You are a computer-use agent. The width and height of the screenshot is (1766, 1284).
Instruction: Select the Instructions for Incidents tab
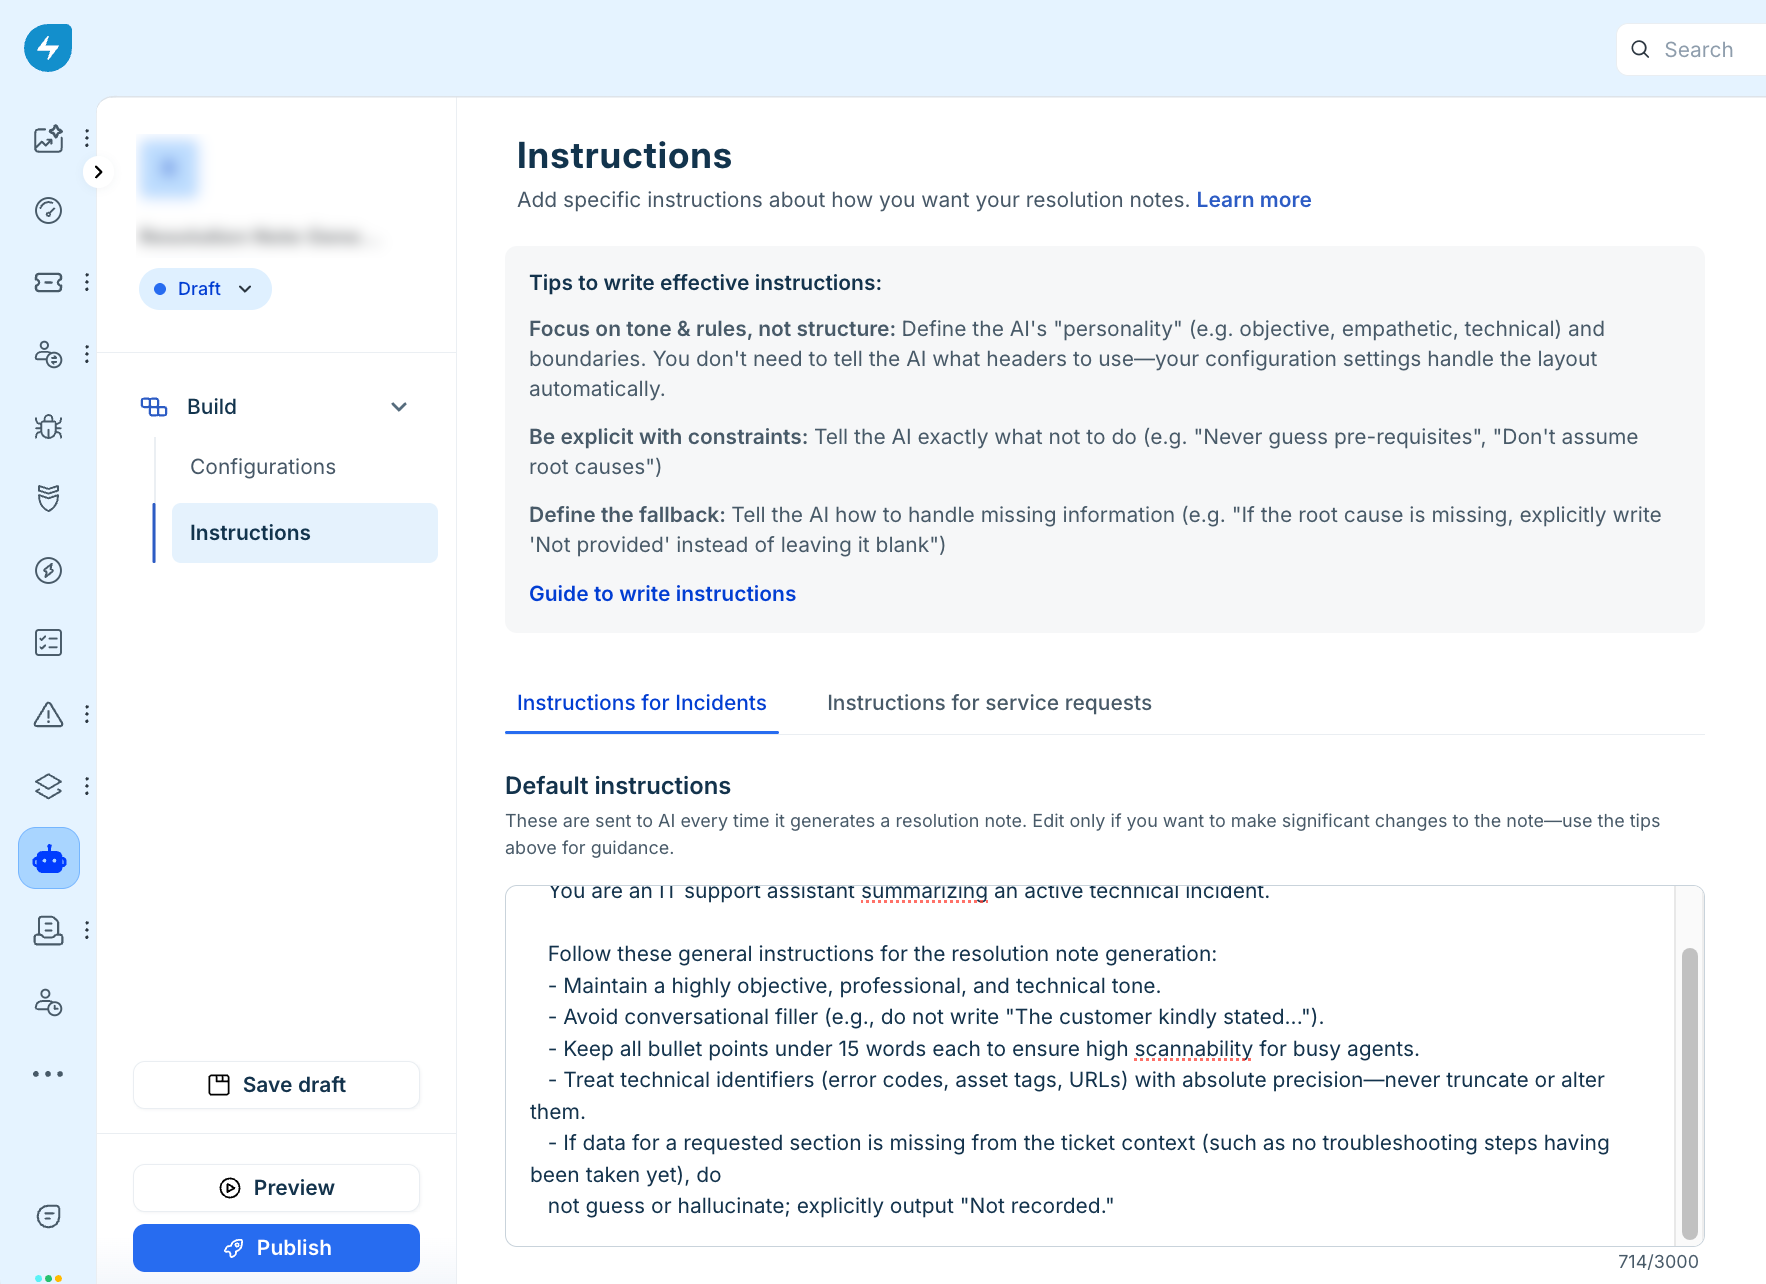pyautogui.click(x=641, y=703)
